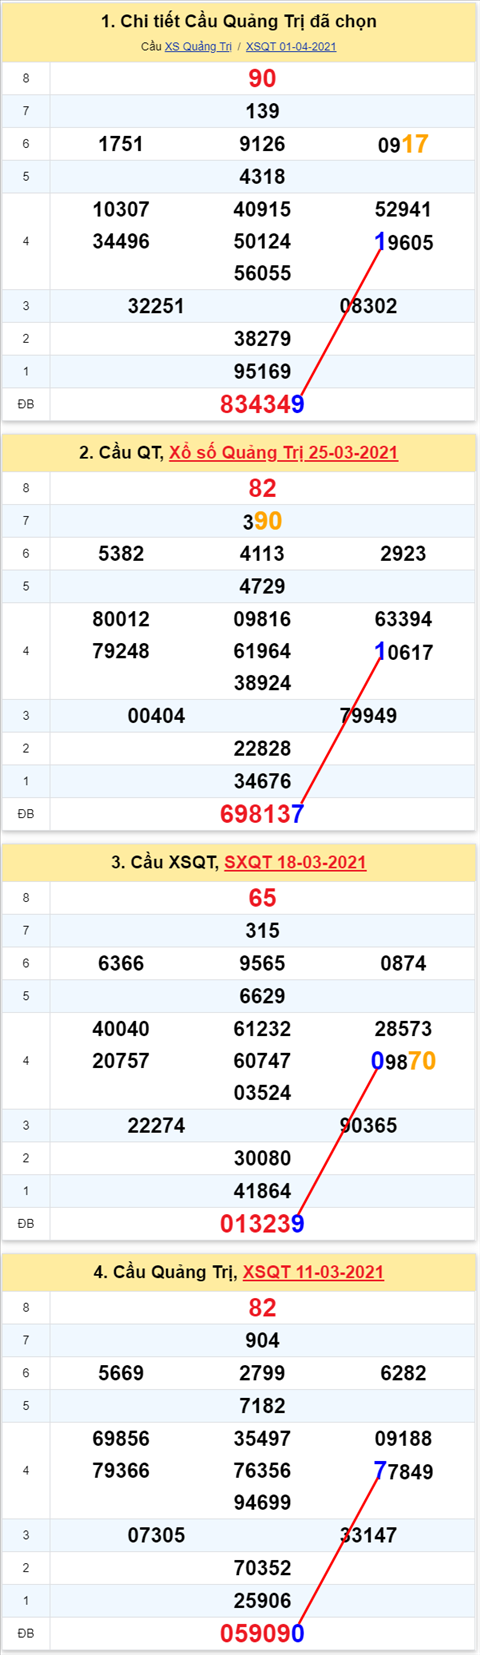Click prize-7 number 904
The width and height of the screenshot is (480, 1655).
pos(262,1341)
